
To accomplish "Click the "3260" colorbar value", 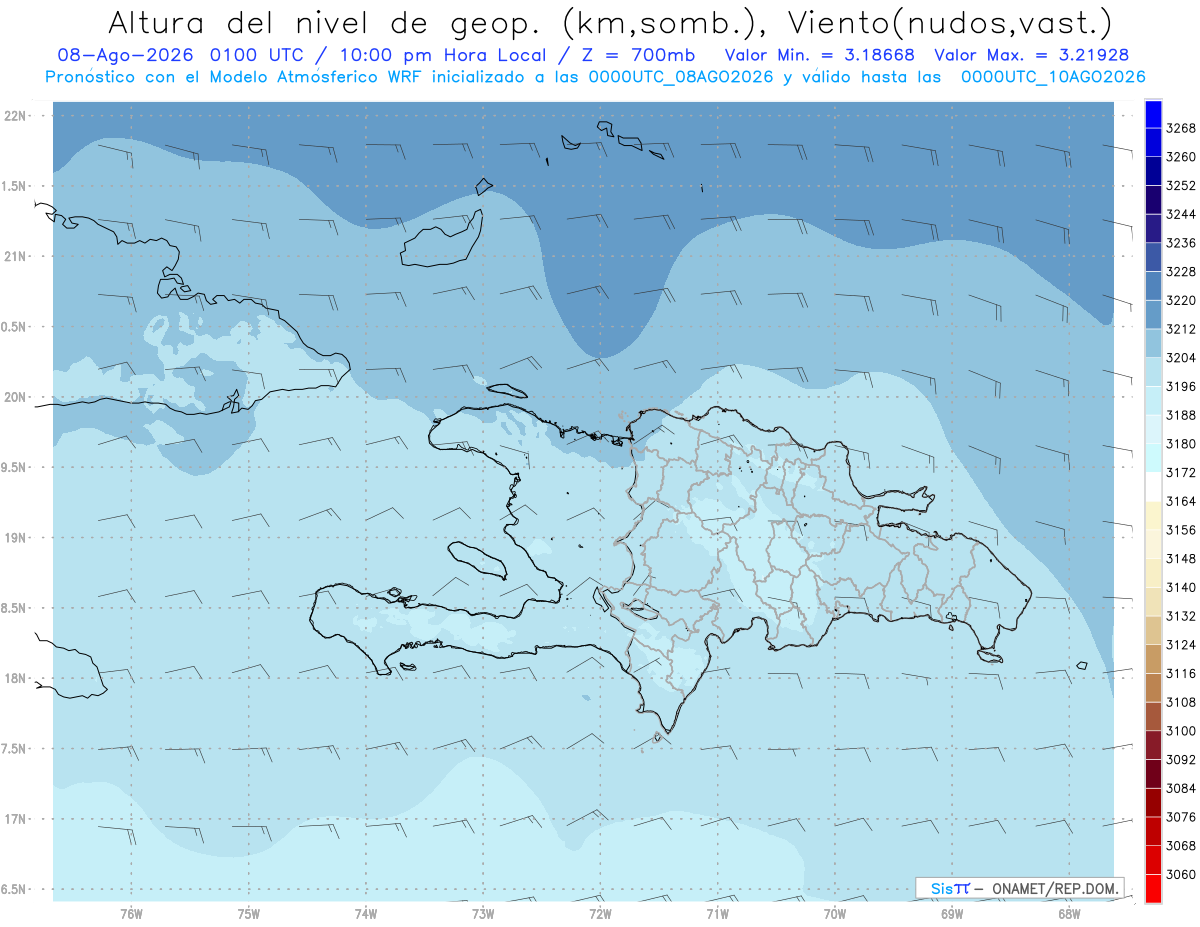I will coord(1181,157).
